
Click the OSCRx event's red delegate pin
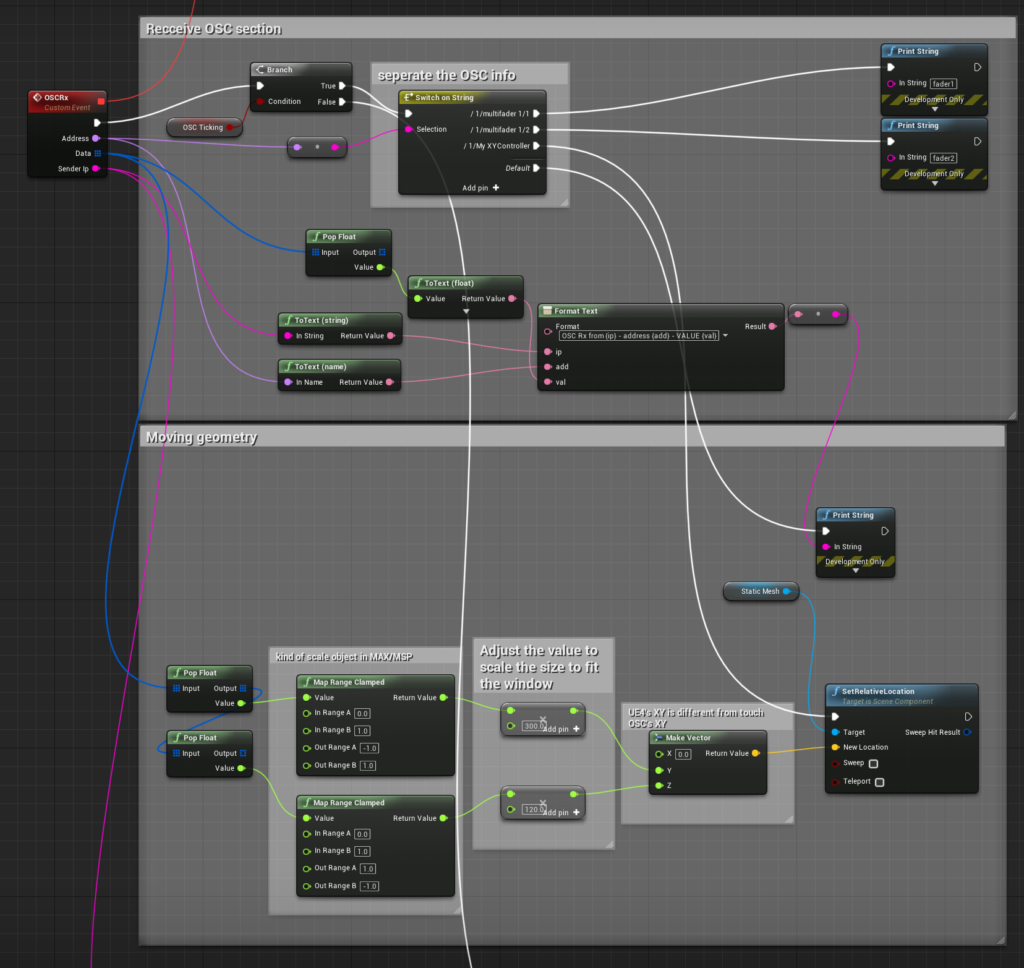101,100
